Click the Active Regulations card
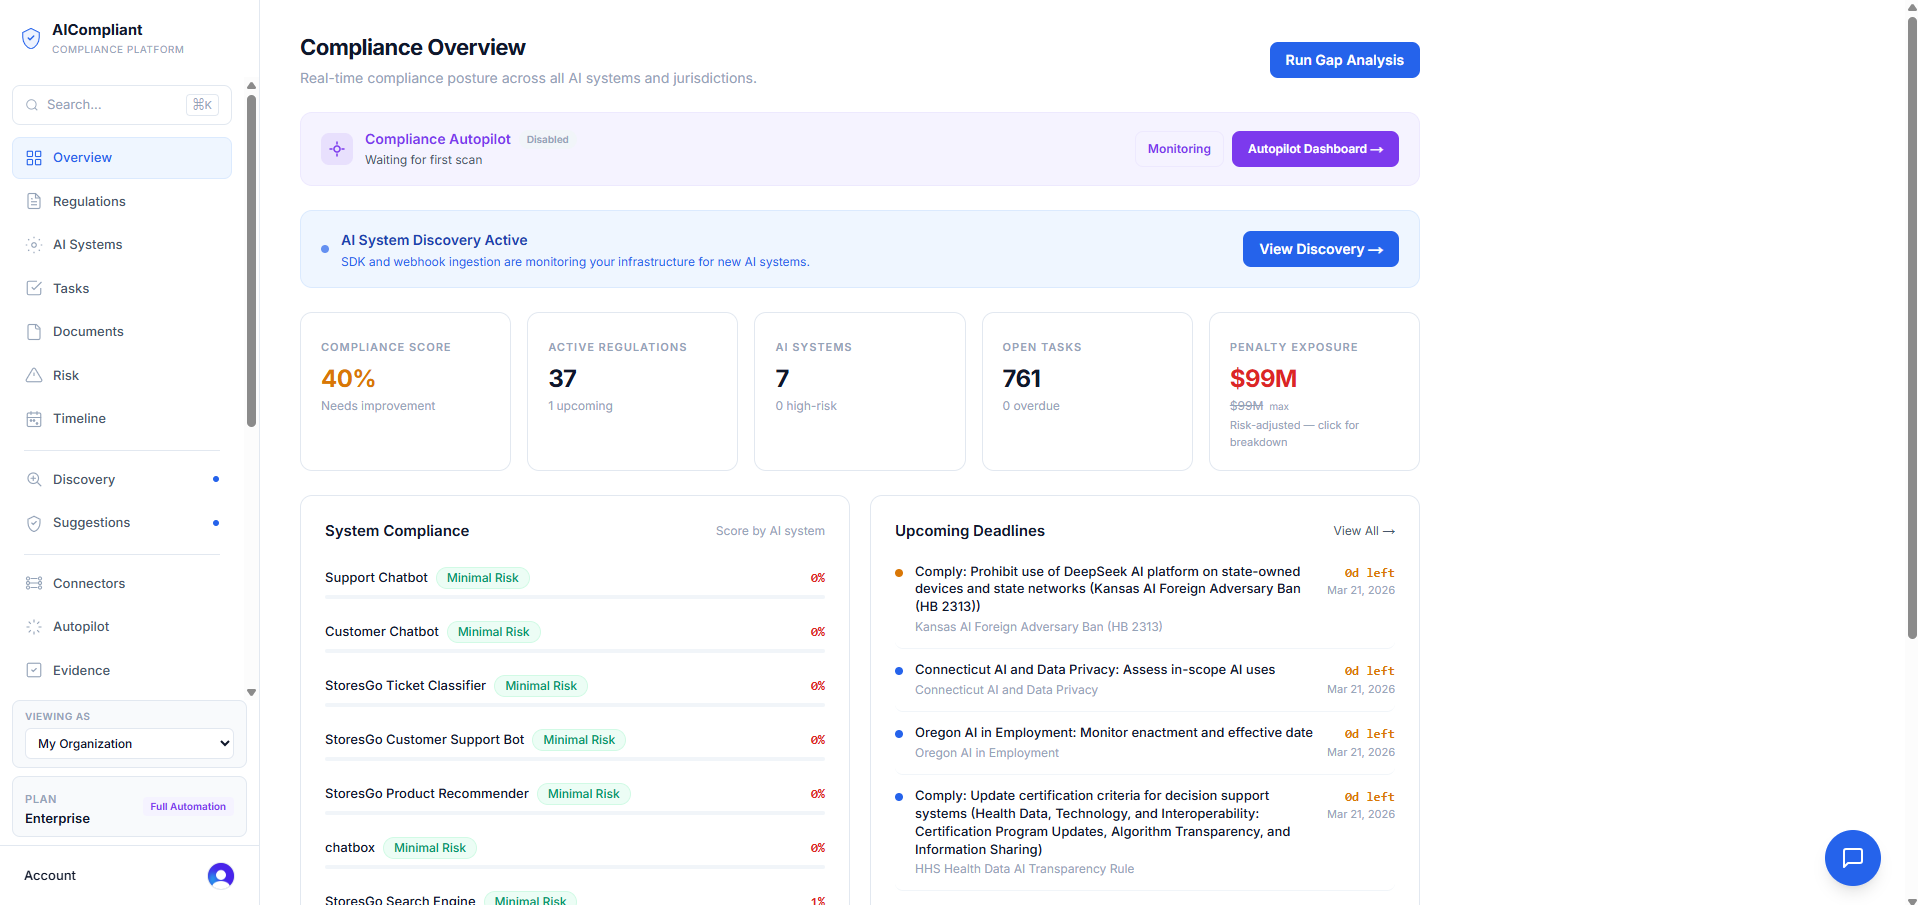This screenshot has width=1918, height=905. (632, 391)
